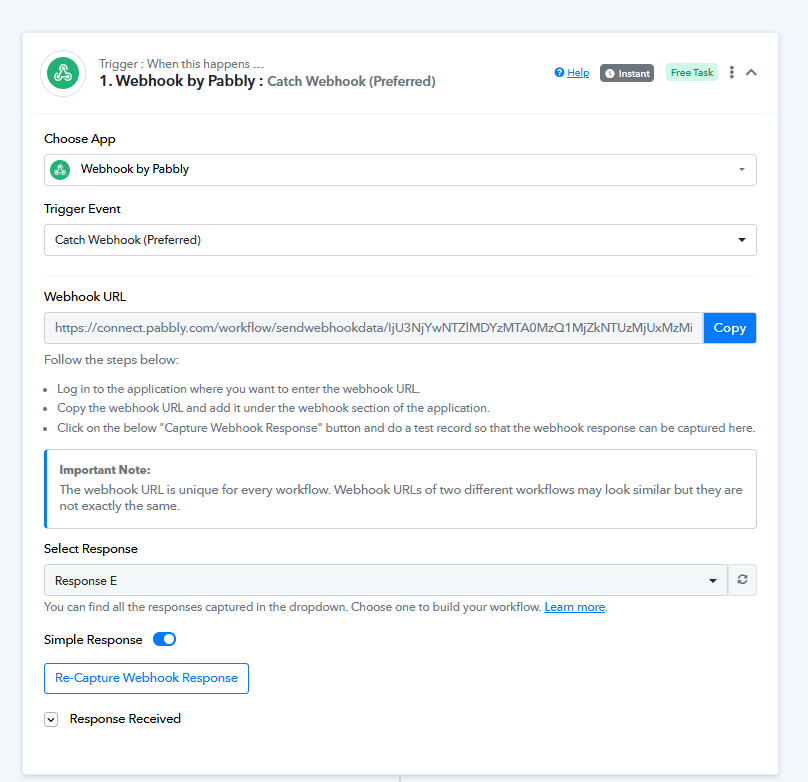Viewport: 808px width, 782px height.
Task: Follow the Learn more link
Action: [575, 607]
